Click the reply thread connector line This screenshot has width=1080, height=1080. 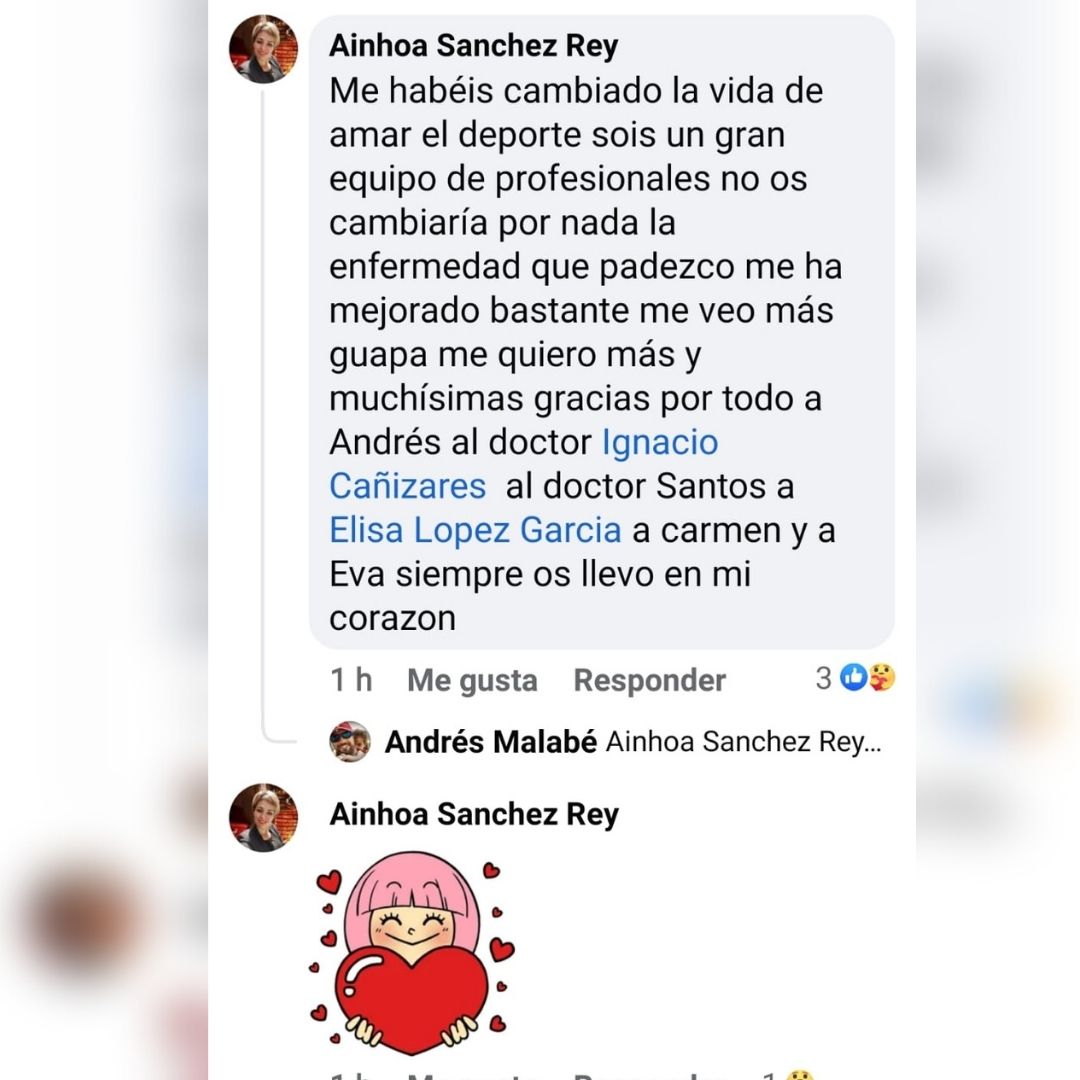(265, 413)
